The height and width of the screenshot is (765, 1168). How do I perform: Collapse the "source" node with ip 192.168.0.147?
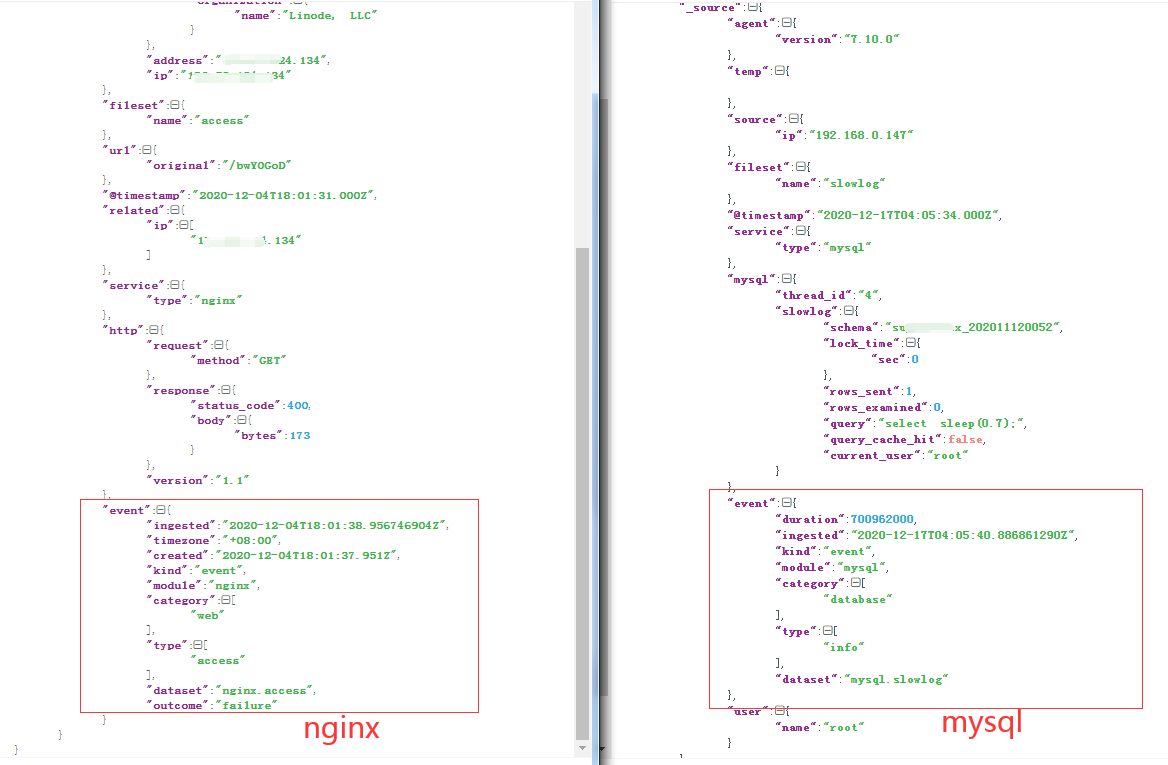(794, 119)
